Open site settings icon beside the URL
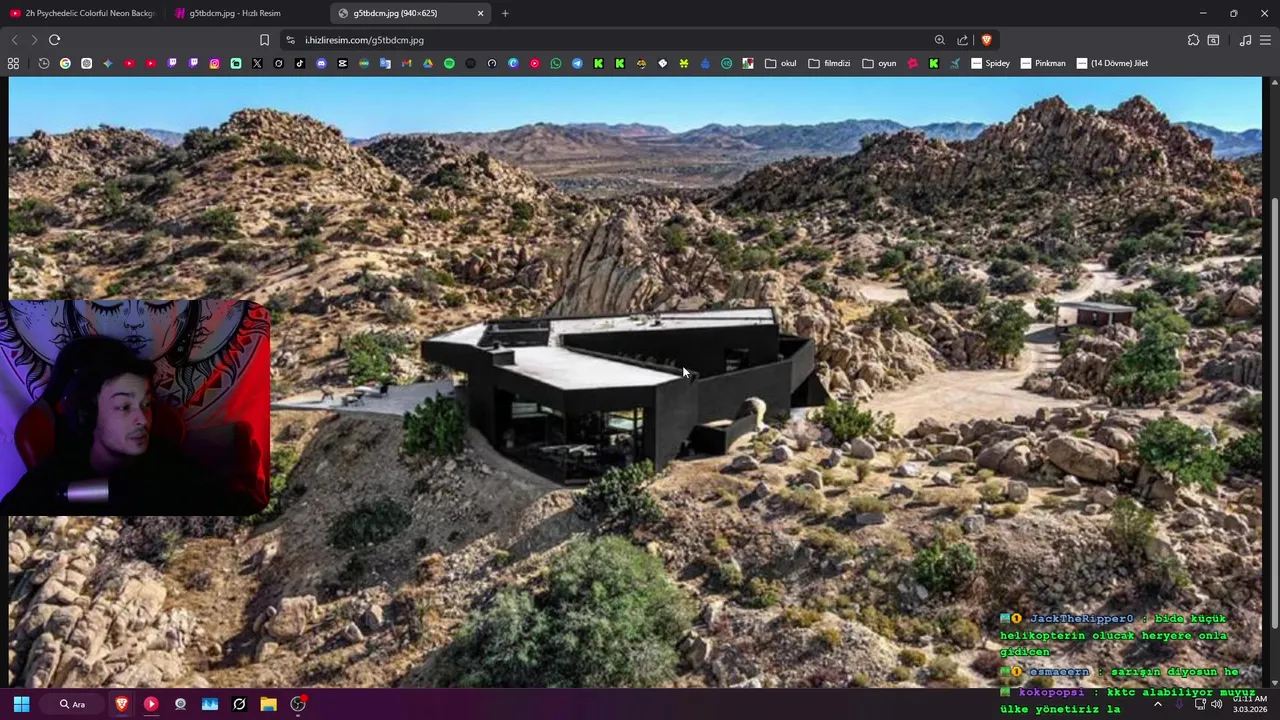The image size is (1280, 720). tap(290, 40)
